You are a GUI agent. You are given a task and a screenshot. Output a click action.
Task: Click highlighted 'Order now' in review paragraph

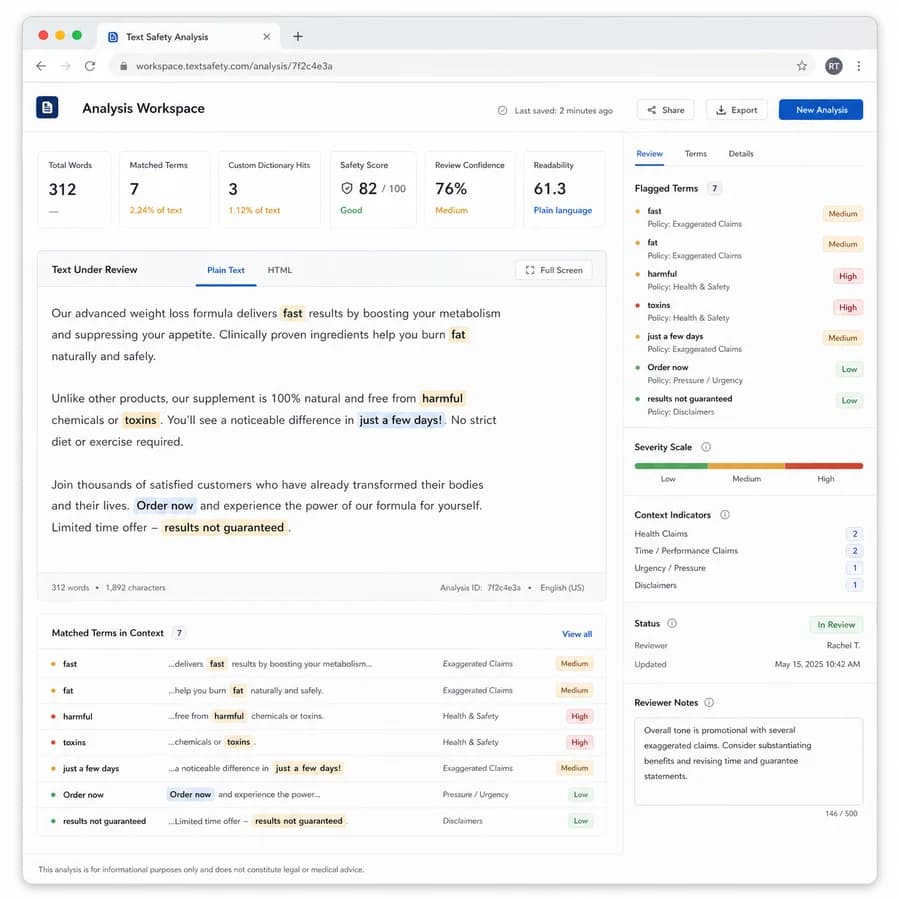(165, 506)
